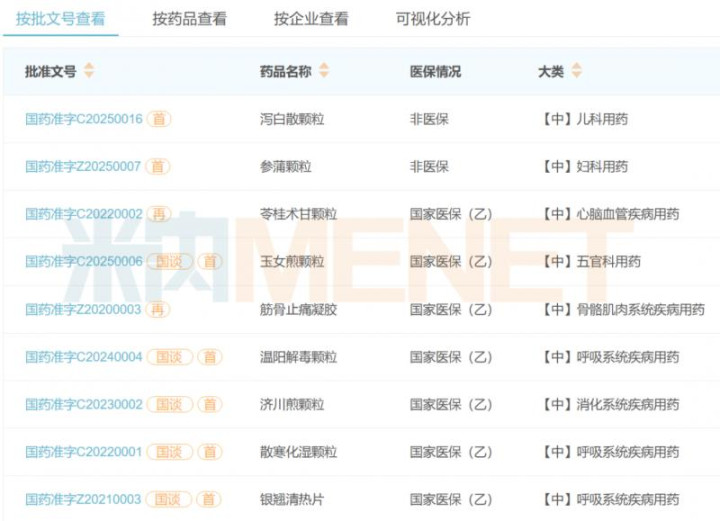Click 再 badge next to C20220002
720x521 pixels.
tap(159, 214)
